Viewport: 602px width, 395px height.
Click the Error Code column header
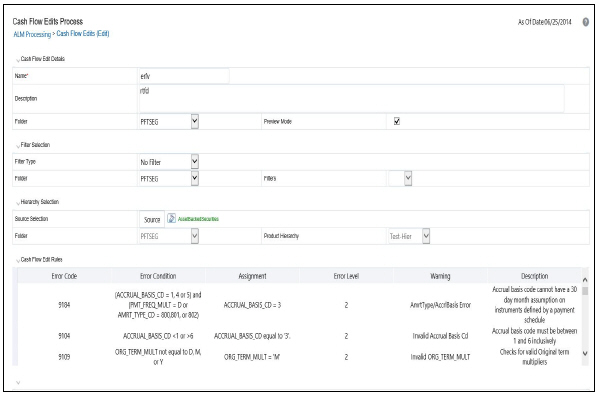tap(64, 276)
